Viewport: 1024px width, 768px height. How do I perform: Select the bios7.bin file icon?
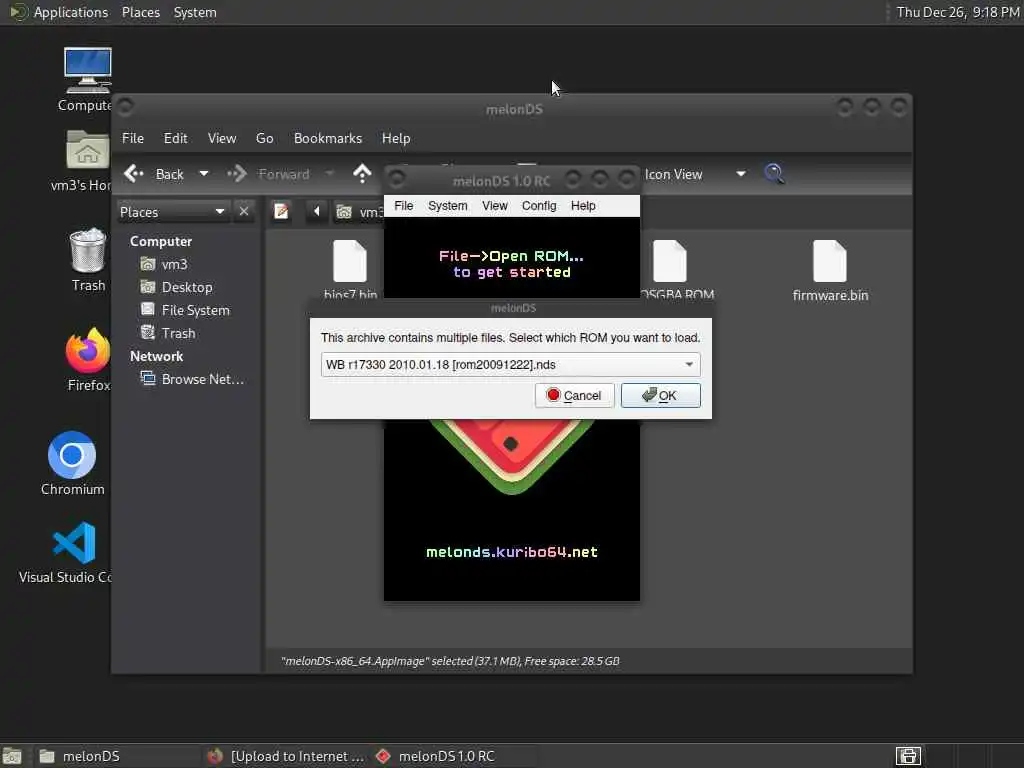click(350, 261)
